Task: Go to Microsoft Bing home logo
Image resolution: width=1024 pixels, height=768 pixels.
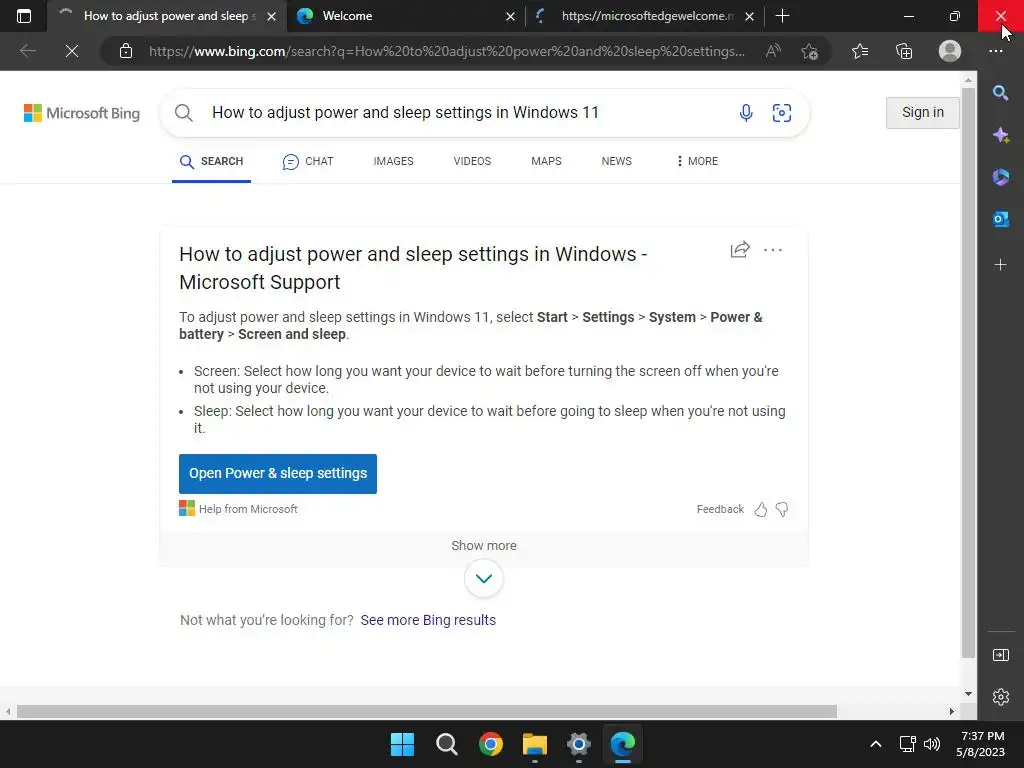Action: click(x=82, y=113)
